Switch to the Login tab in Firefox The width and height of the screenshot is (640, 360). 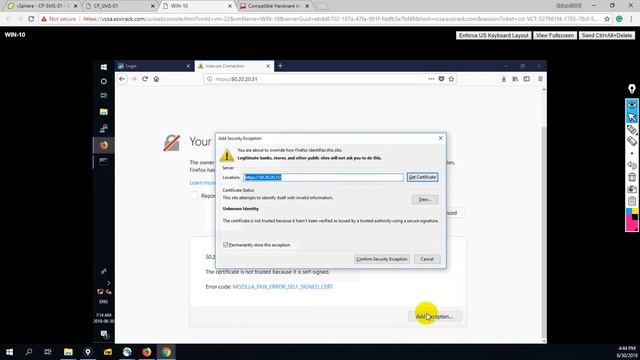click(x=153, y=66)
